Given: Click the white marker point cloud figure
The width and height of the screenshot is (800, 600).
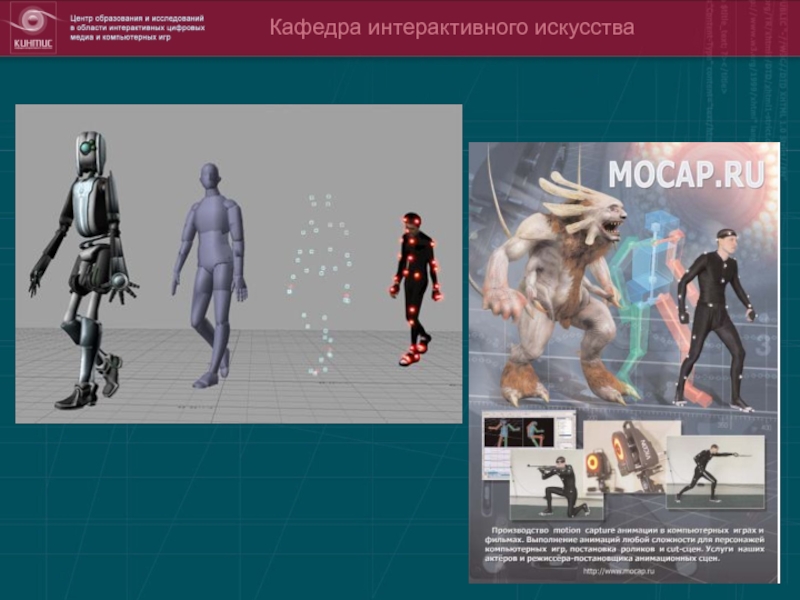Looking at the screenshot, I should tap(321, 285).
